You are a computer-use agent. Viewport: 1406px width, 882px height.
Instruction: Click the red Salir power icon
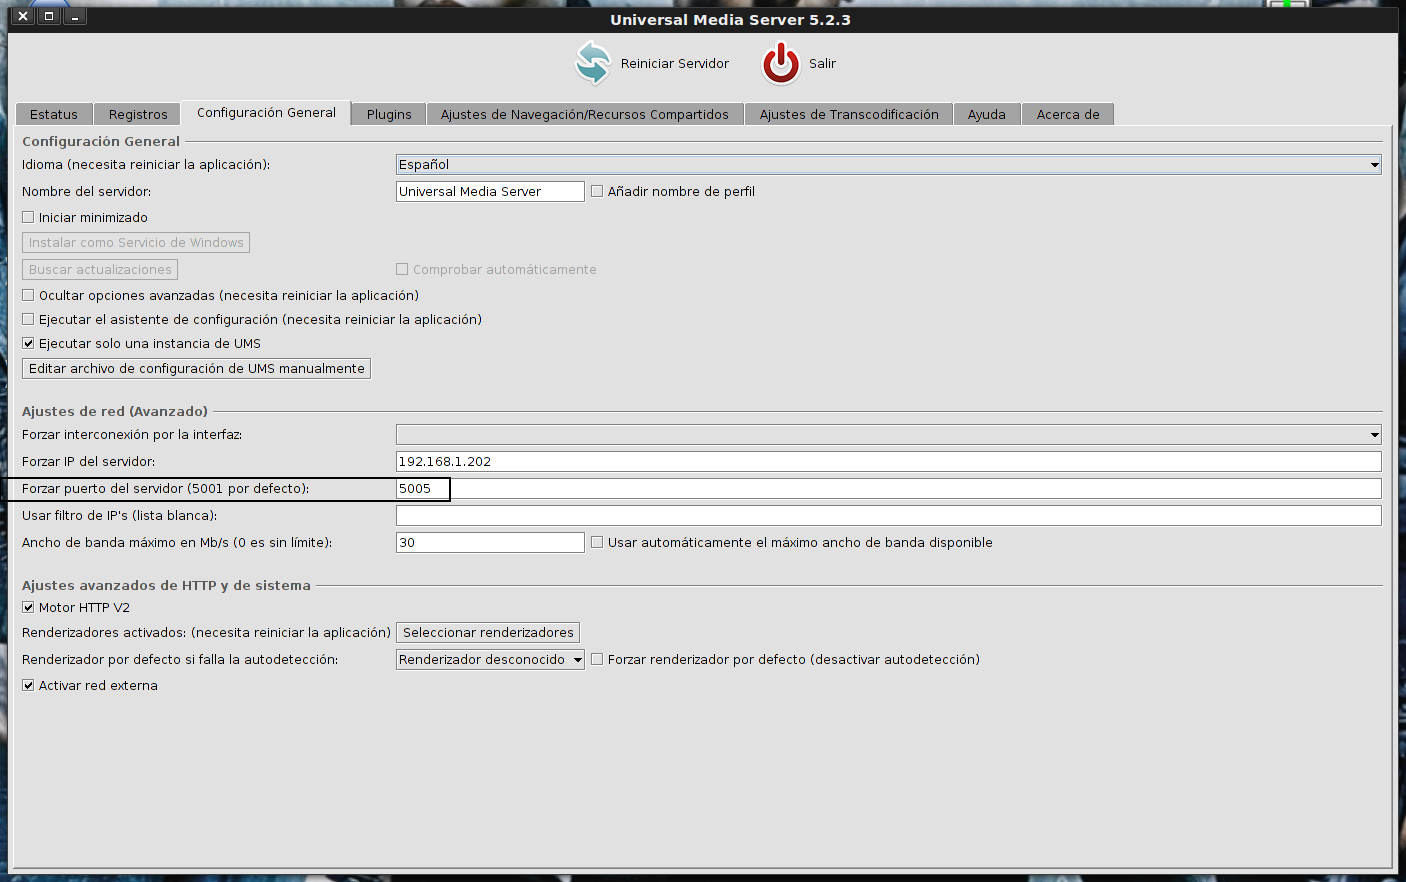(x=781, y=63)
